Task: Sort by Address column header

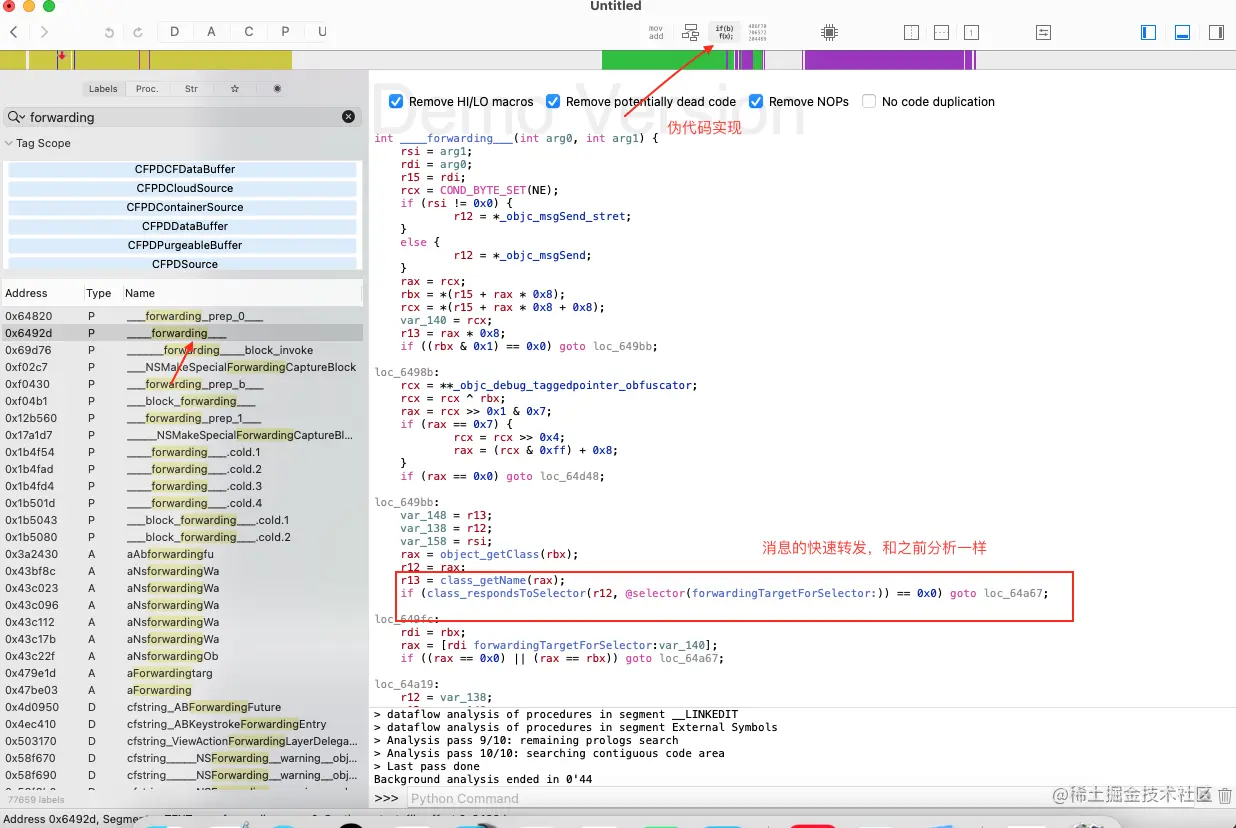Action: tap(41, 293)
